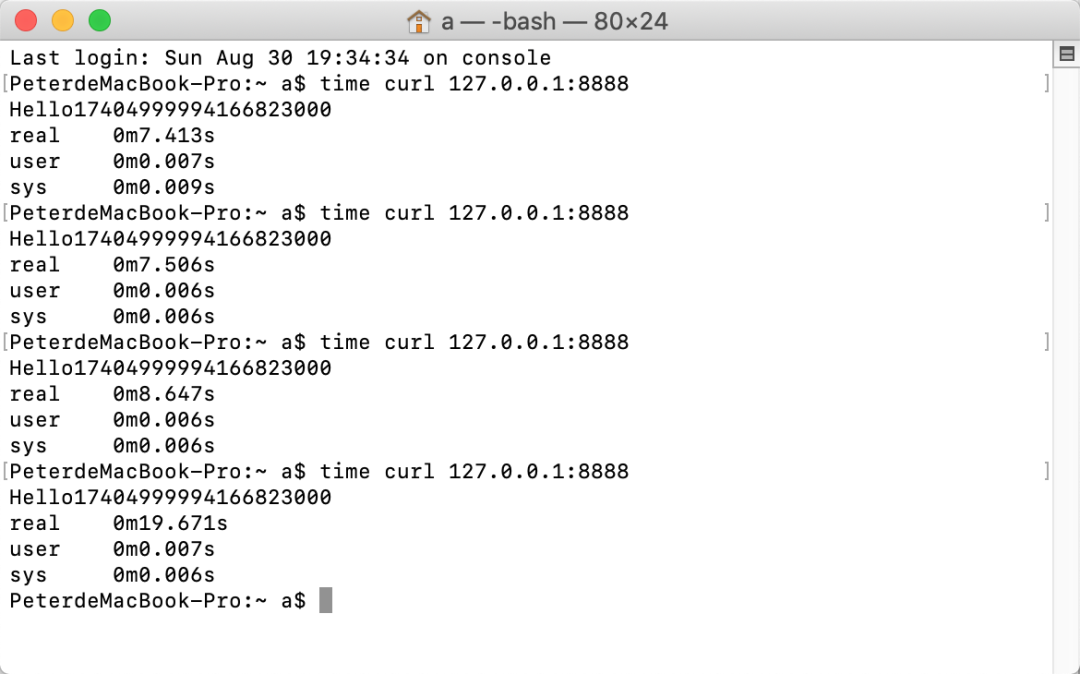The image size is (1080, 674).
Task: Click the left bracket mark of the second command
Action: (x=5, y=213)
